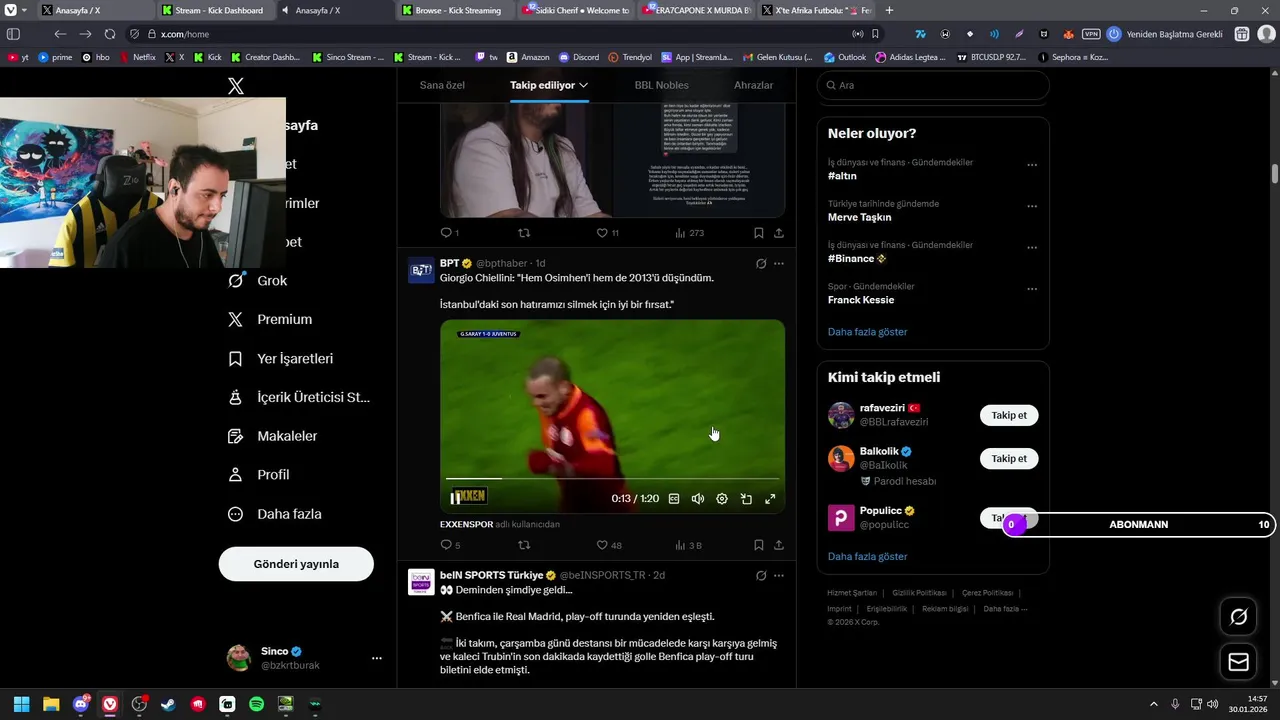Share the top post with 273 views

(779, 233)
